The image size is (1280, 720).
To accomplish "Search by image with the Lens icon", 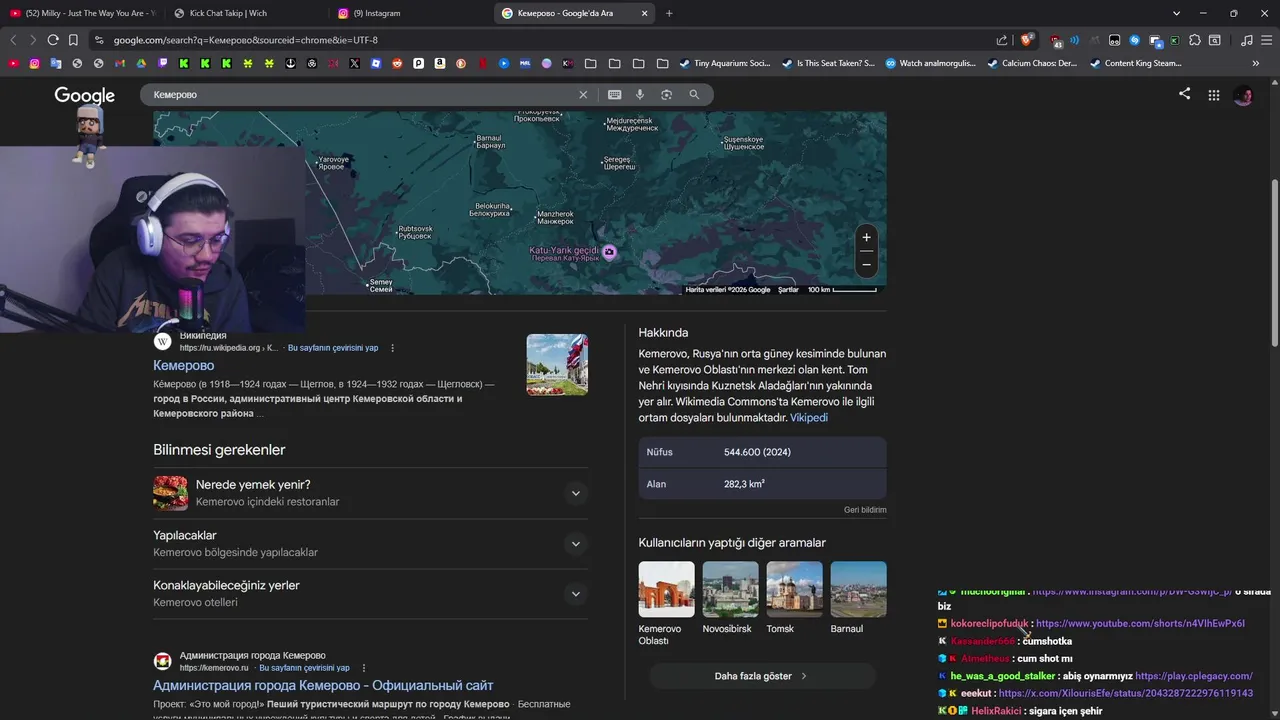I will pos(667,94).
